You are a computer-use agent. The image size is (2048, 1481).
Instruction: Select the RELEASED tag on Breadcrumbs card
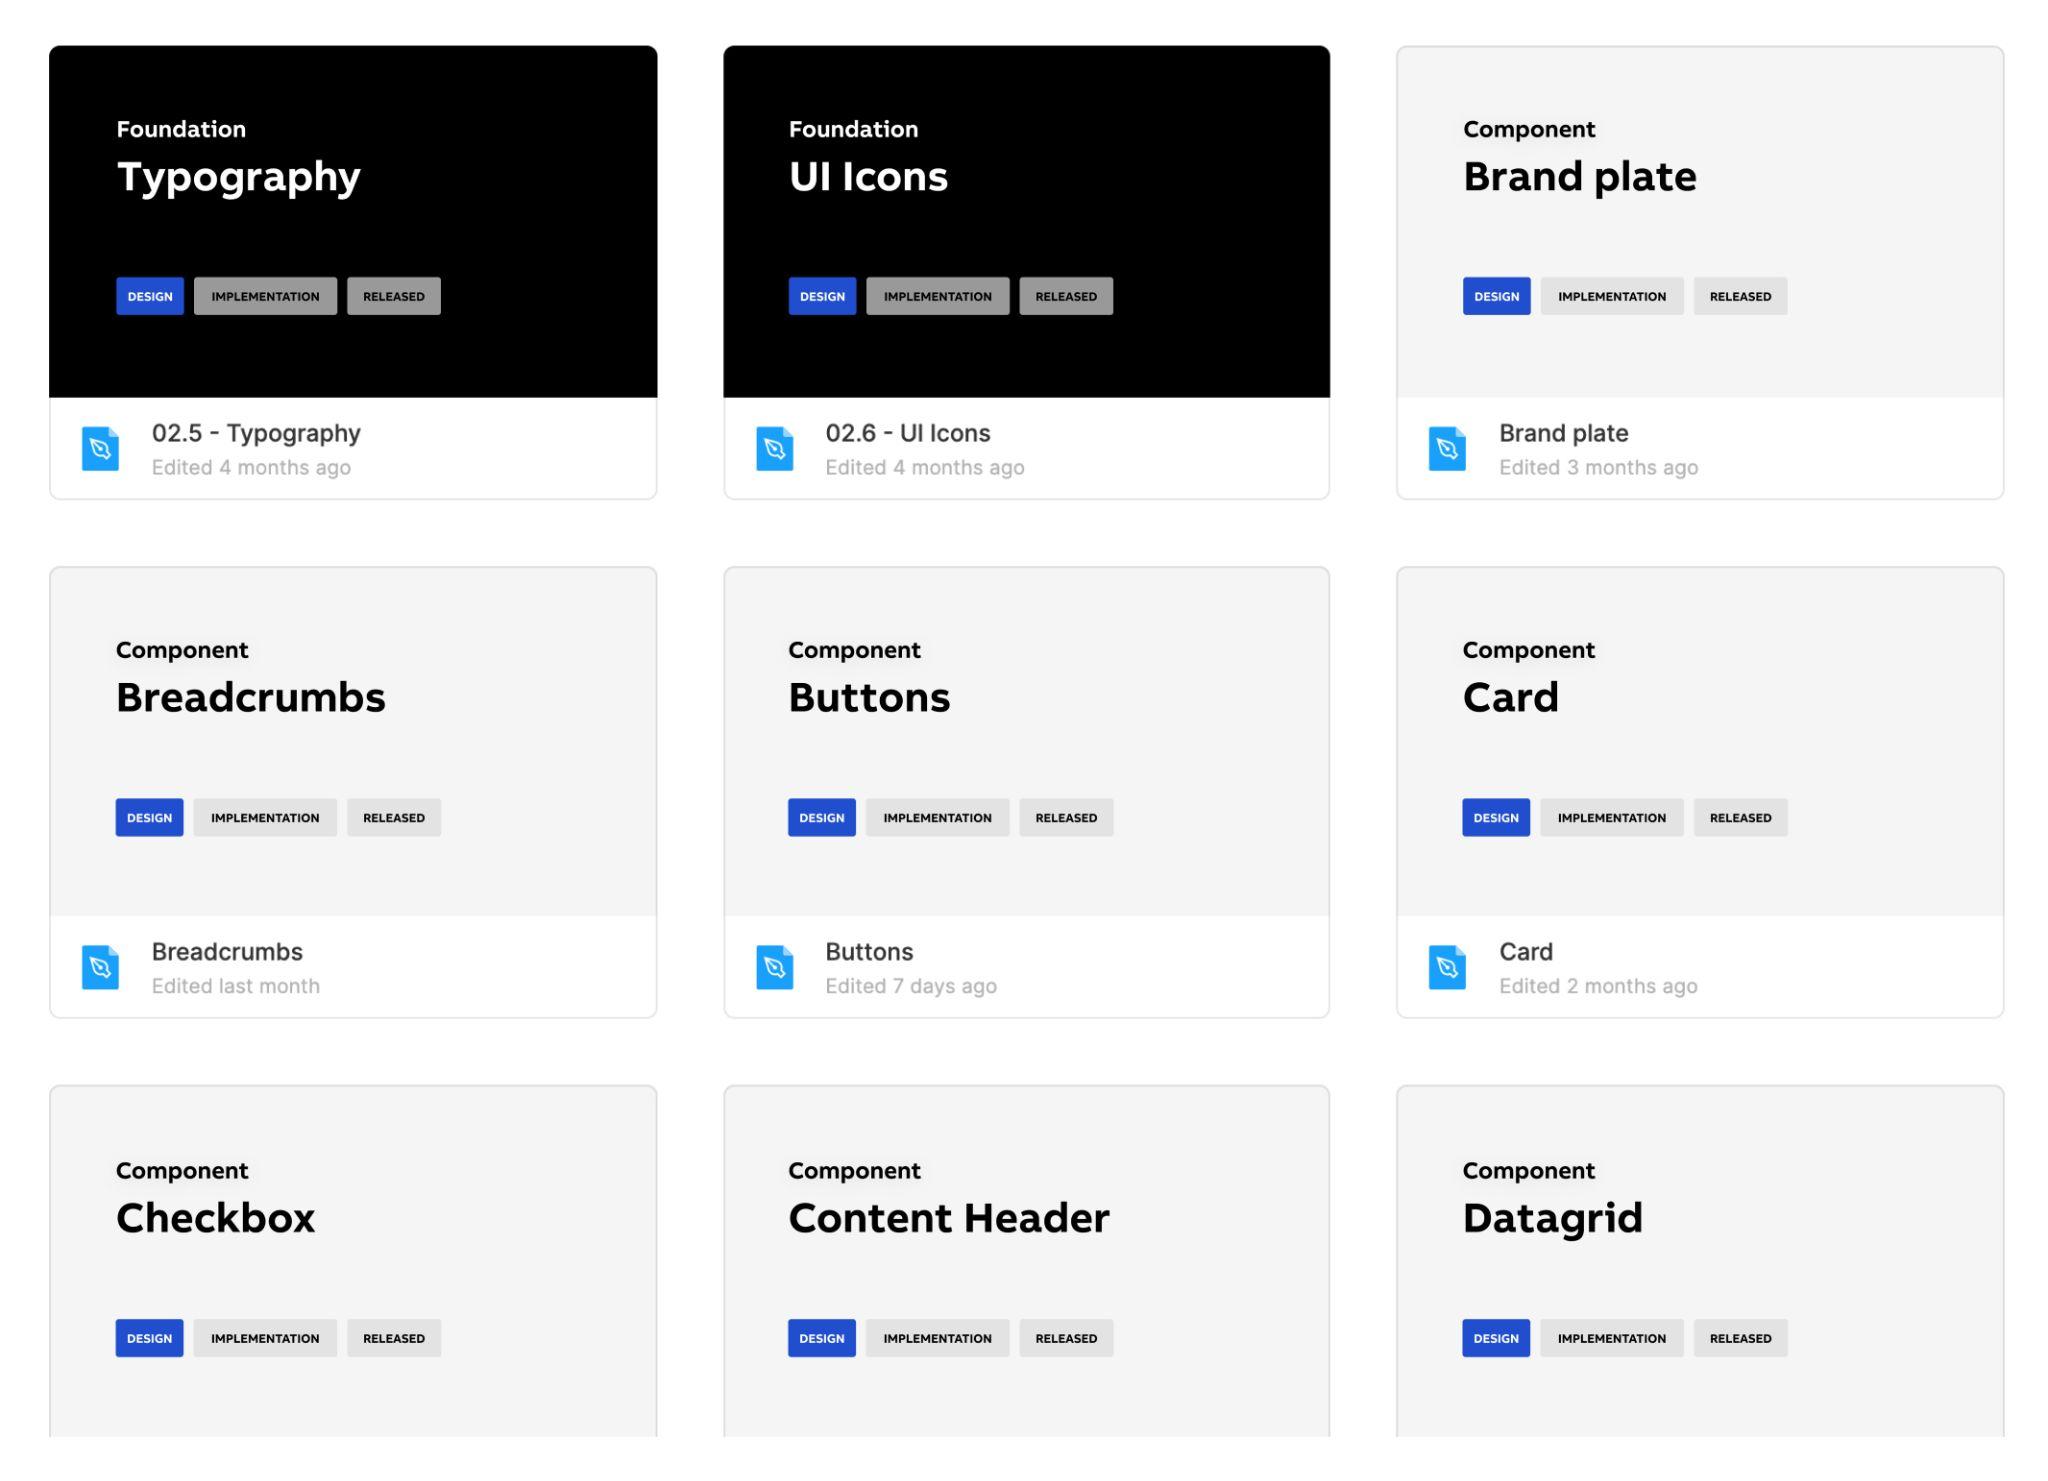(393, 816)
